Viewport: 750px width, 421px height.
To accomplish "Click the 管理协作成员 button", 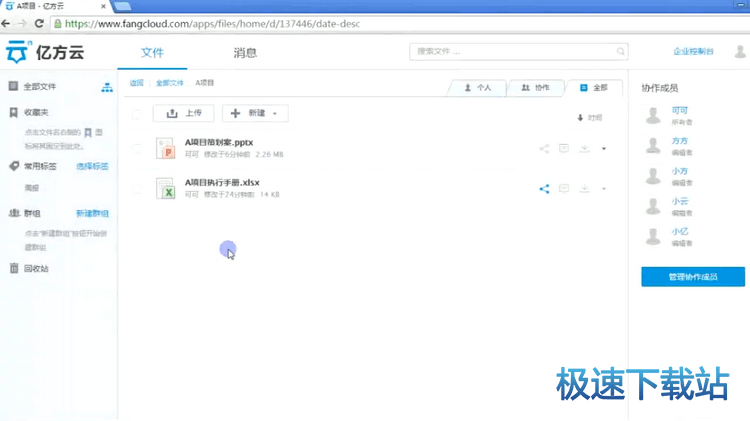I will [693, 277].
